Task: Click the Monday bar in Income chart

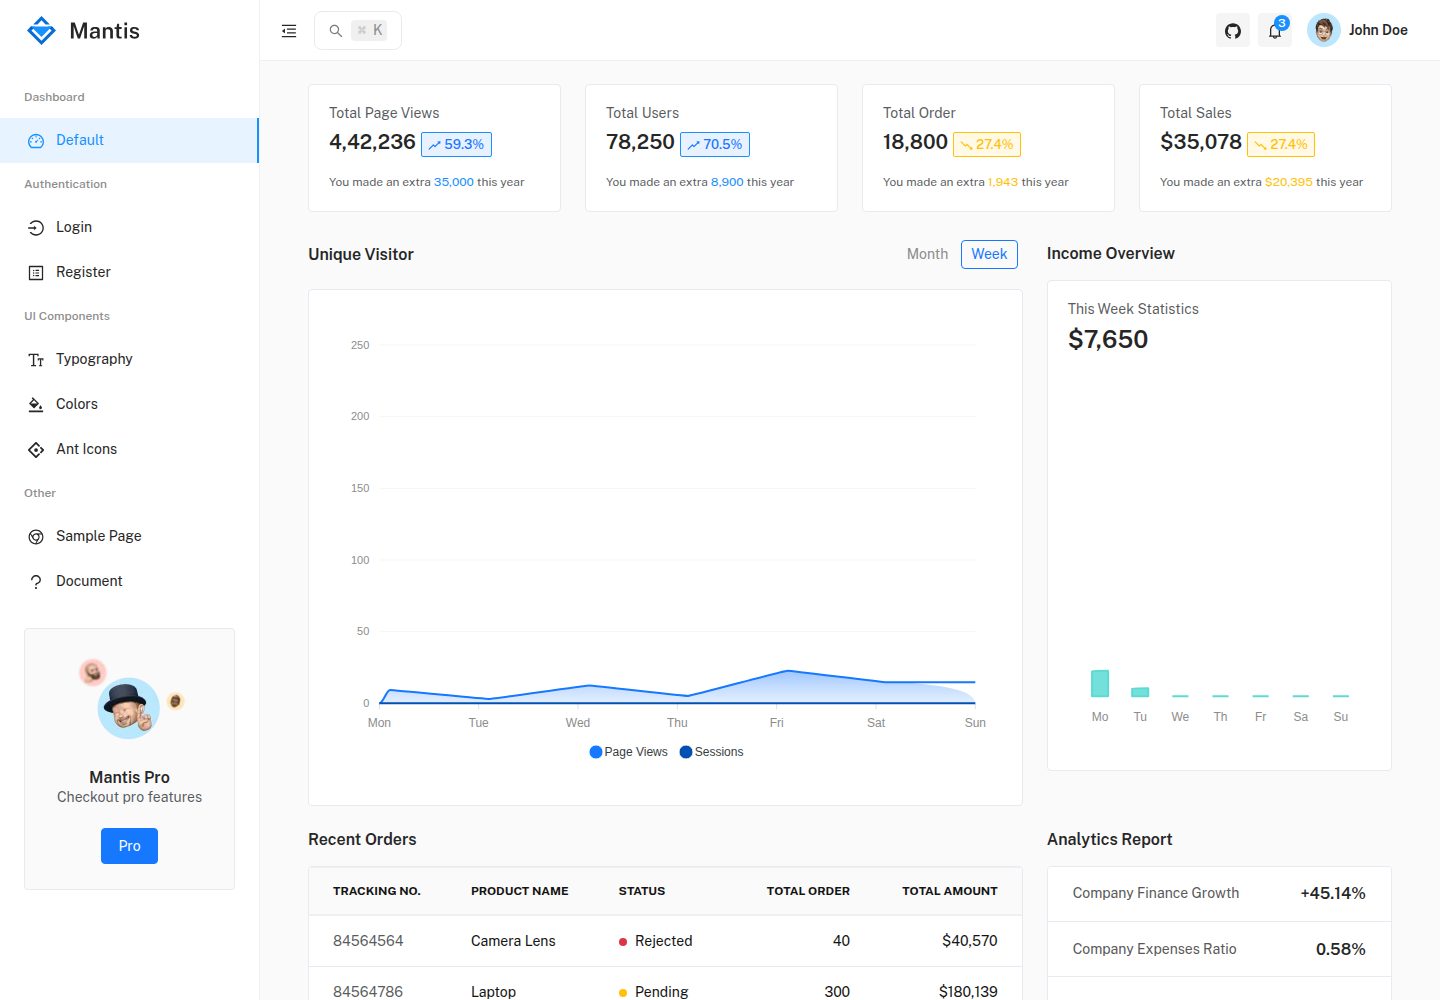Action: tap(1100, 683)
